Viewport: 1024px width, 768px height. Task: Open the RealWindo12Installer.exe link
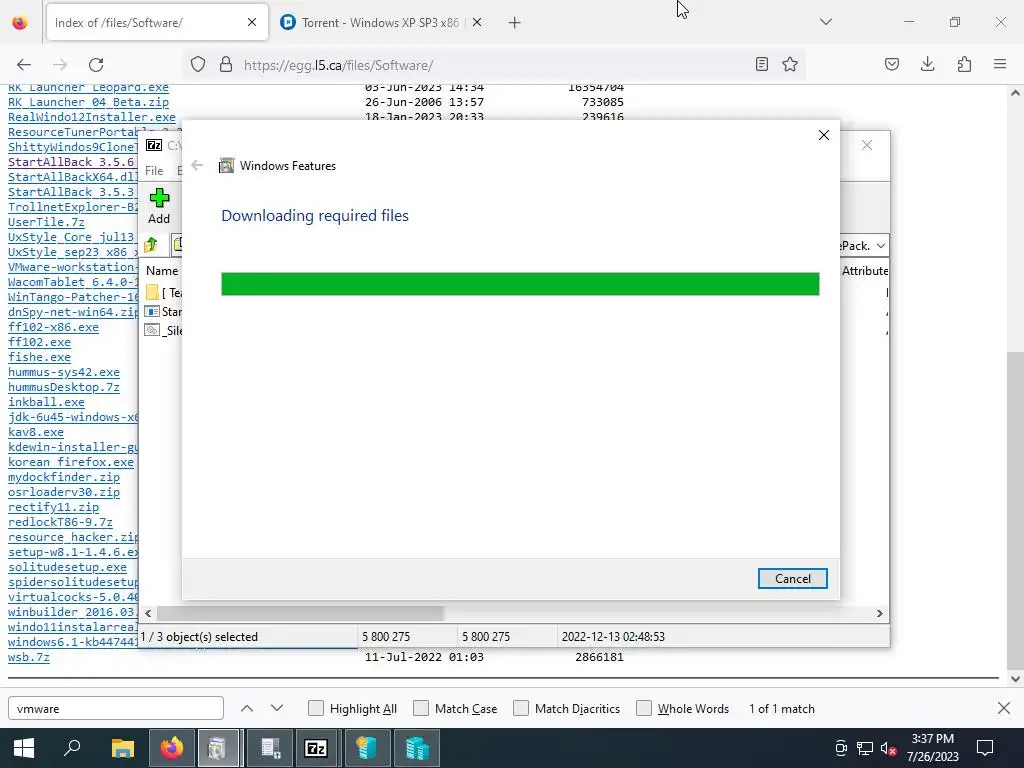coord(91,117)
